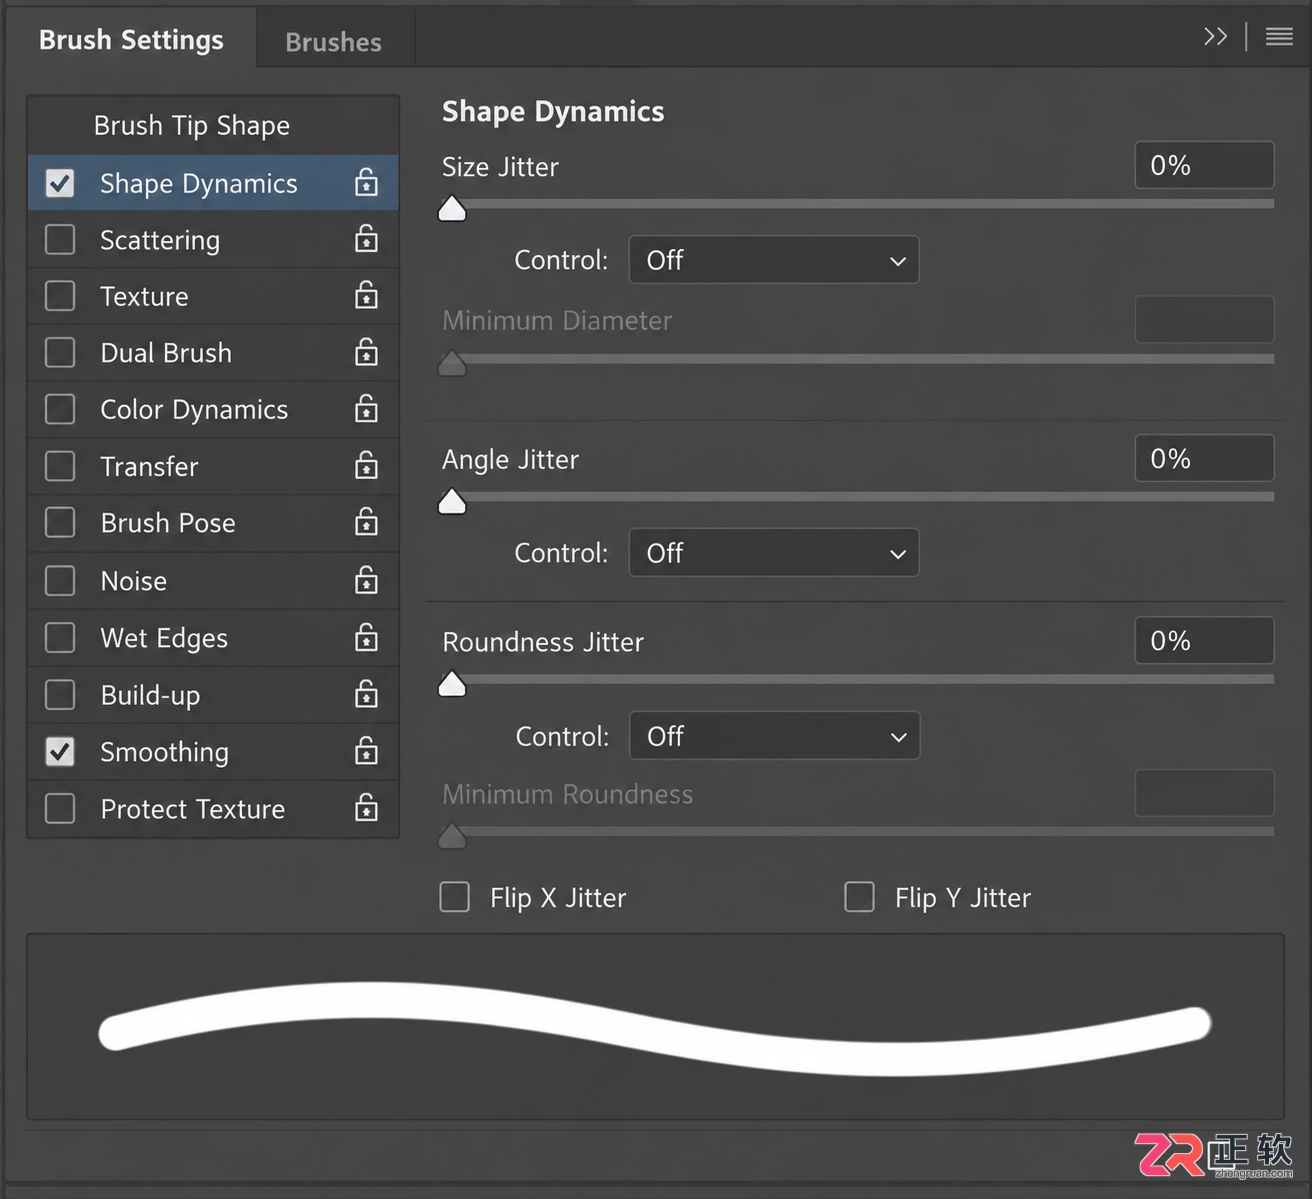The width and height of the screenshot is (1312, 1199).
Task: Toggle the lock icon for Shape Dynamics
Action: [366, 182]
